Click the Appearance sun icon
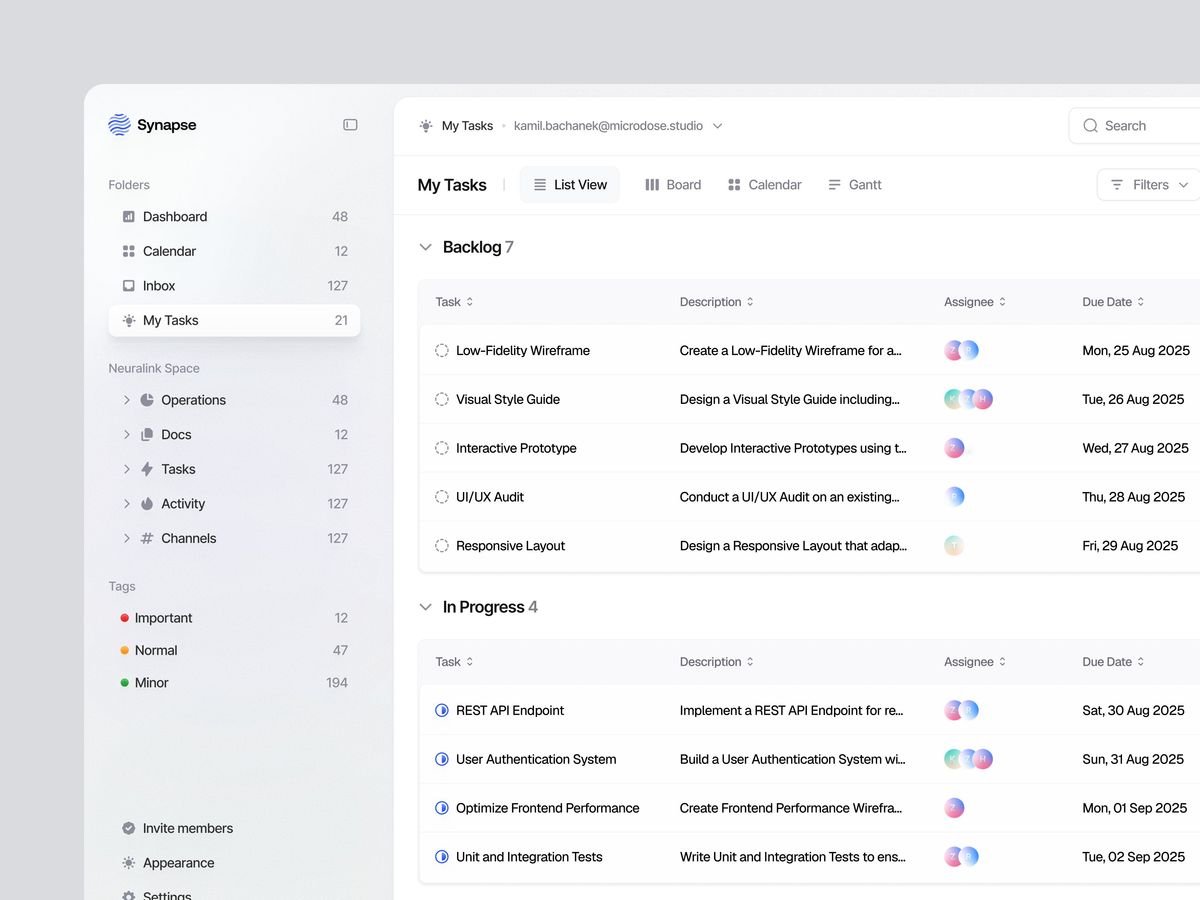This screenshot has width=1200, height=900. pyautogui.click(x=128, y=863)
